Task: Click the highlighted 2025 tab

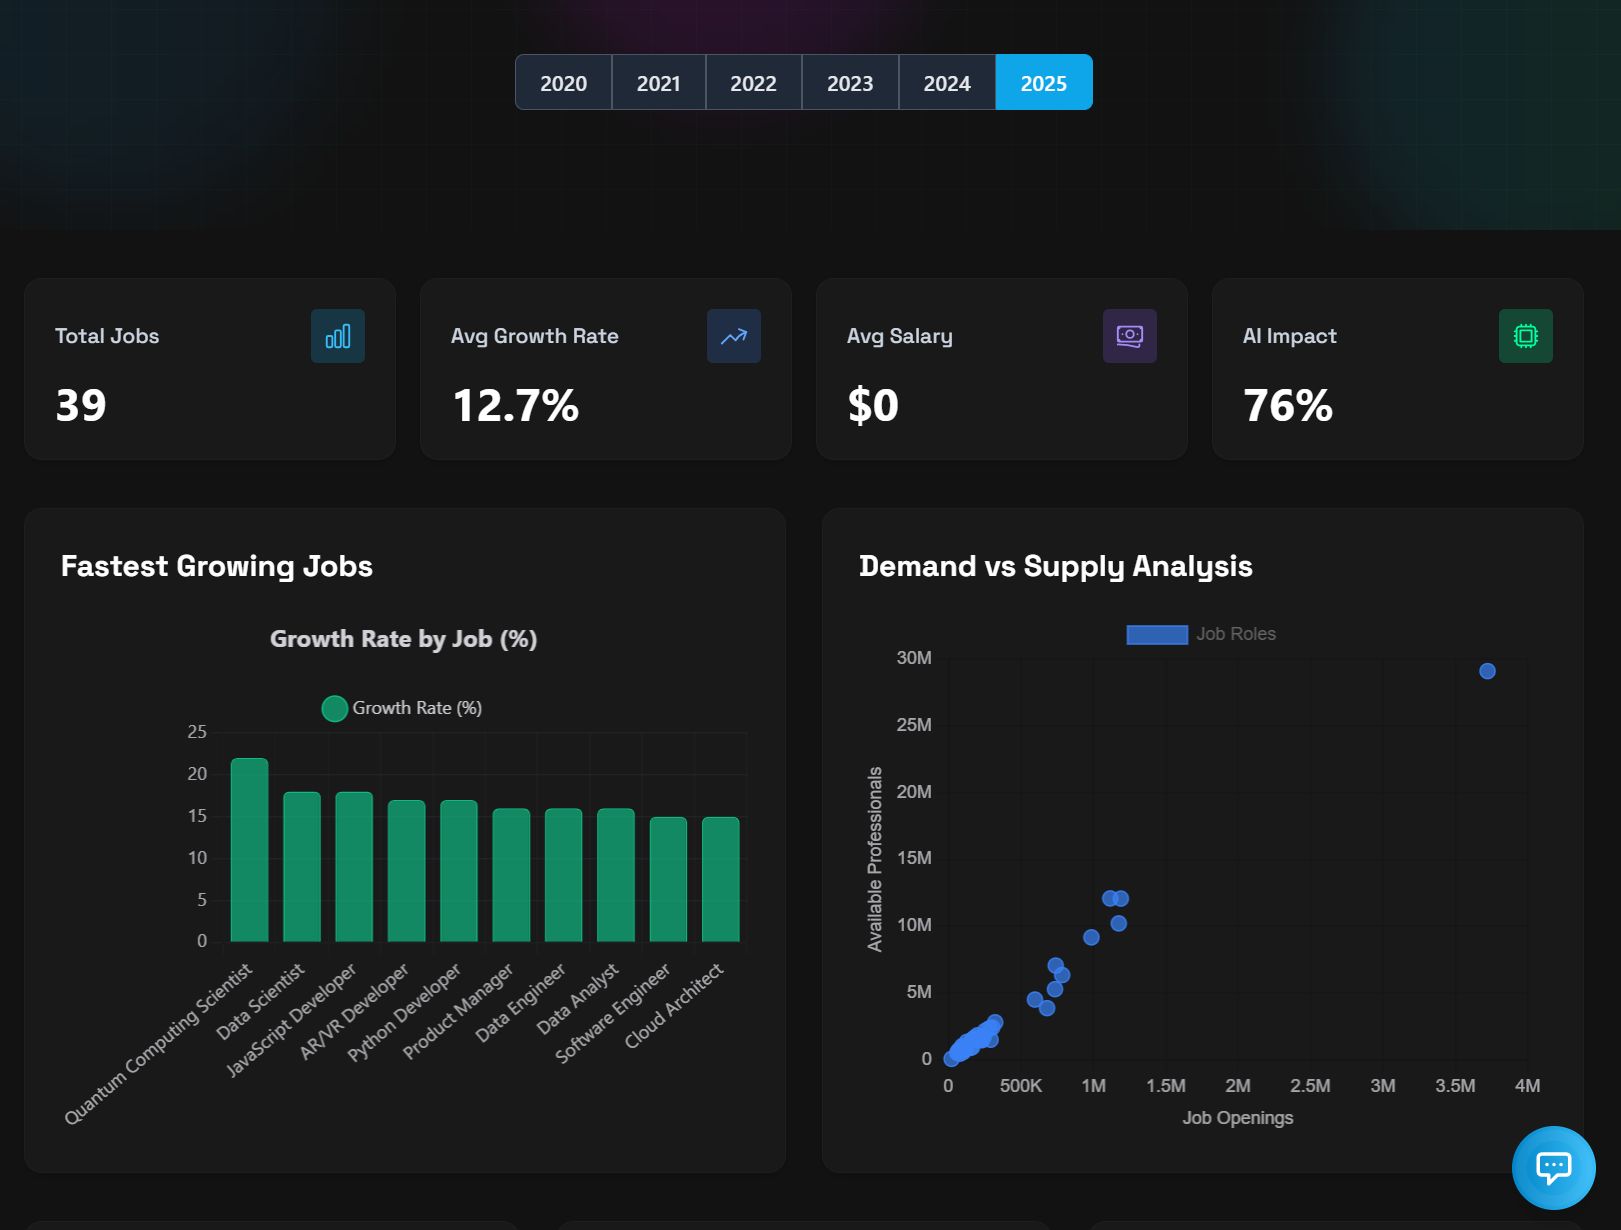Action: click(x=1043, y=82)
